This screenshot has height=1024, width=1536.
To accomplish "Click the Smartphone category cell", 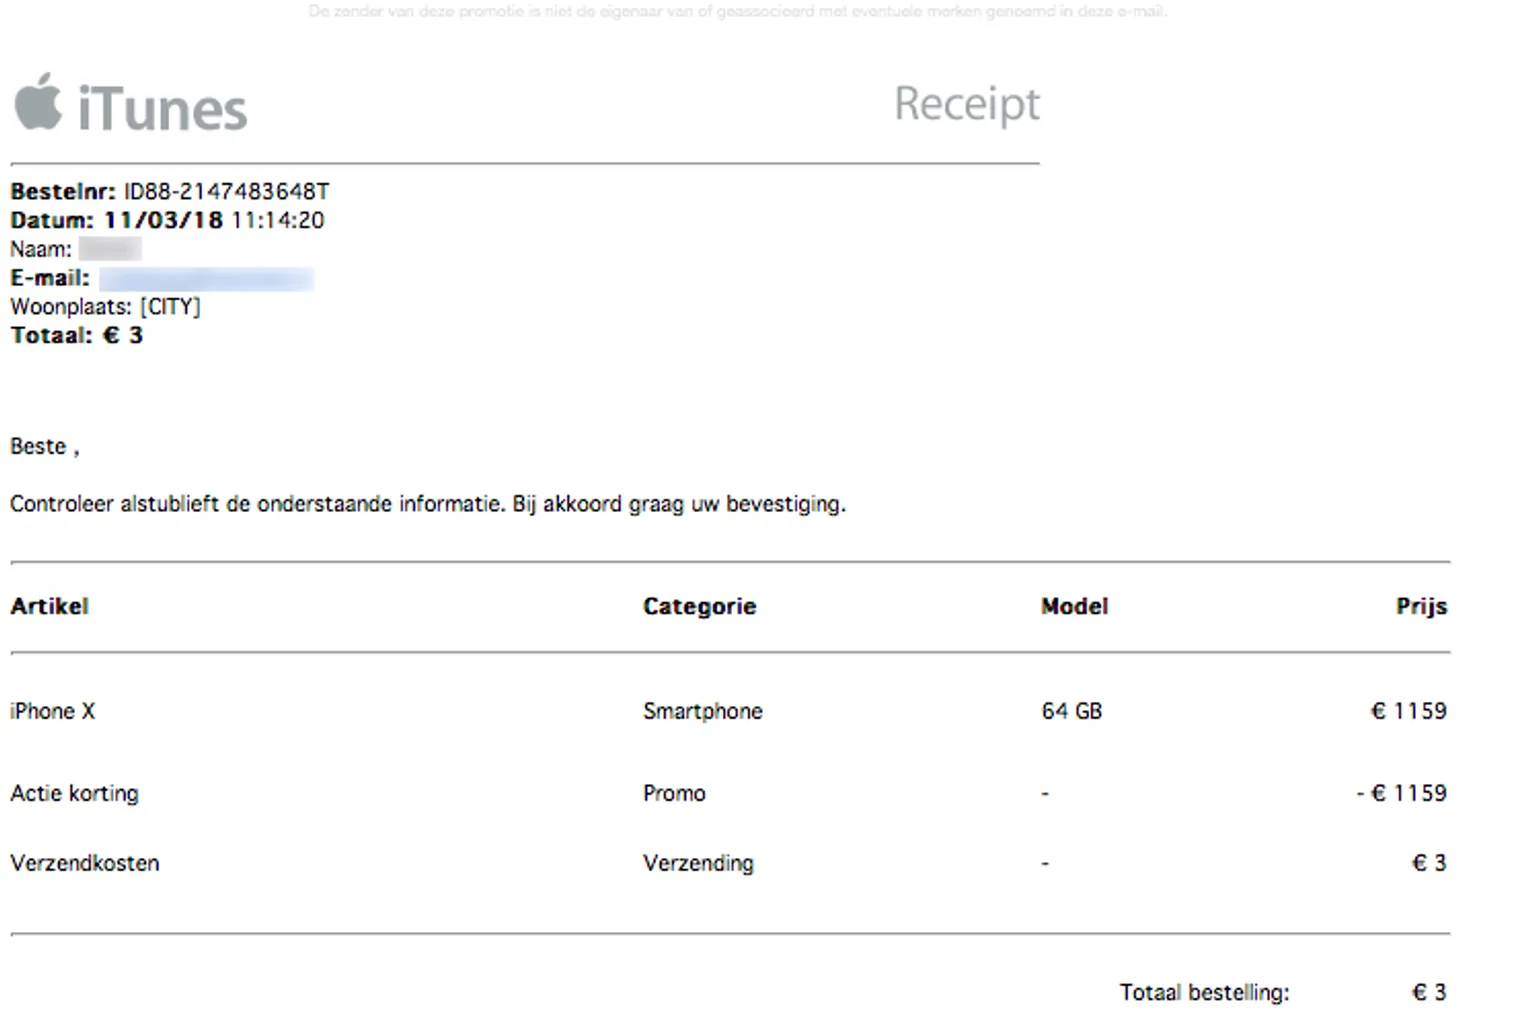I will pos(702,711).
